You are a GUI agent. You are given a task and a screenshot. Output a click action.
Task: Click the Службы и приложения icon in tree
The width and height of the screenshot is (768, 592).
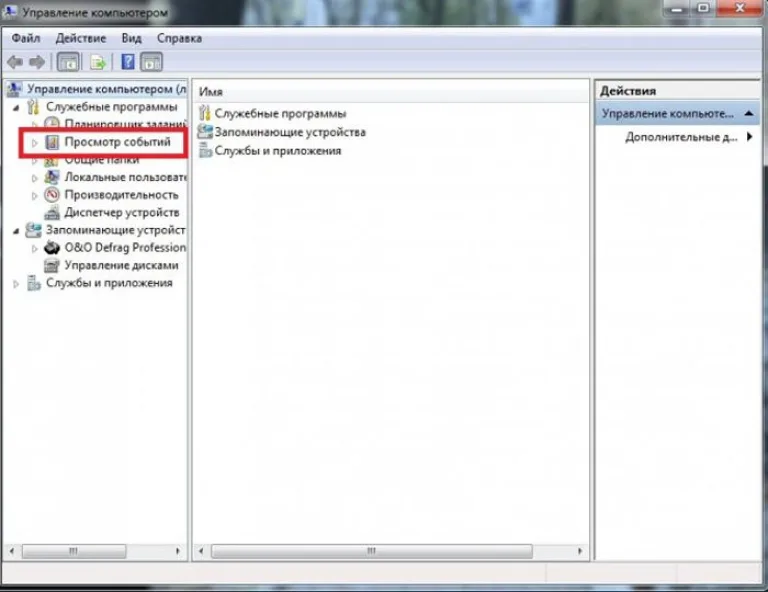pyautogui.click(x=33, y=283)
